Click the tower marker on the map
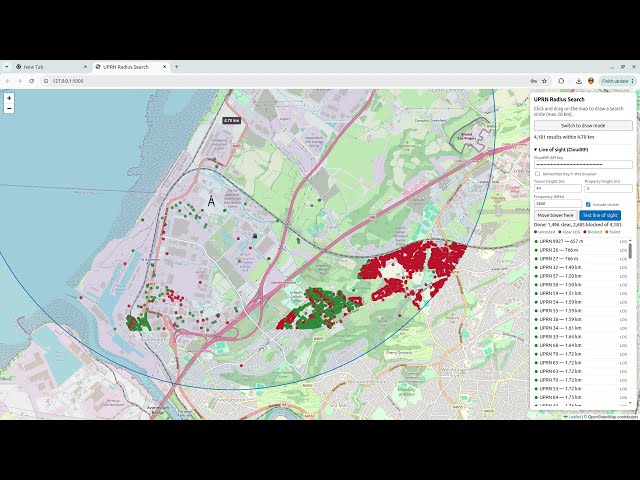The width and height of the screenshot is (640, 480). [x=211, y=201]
